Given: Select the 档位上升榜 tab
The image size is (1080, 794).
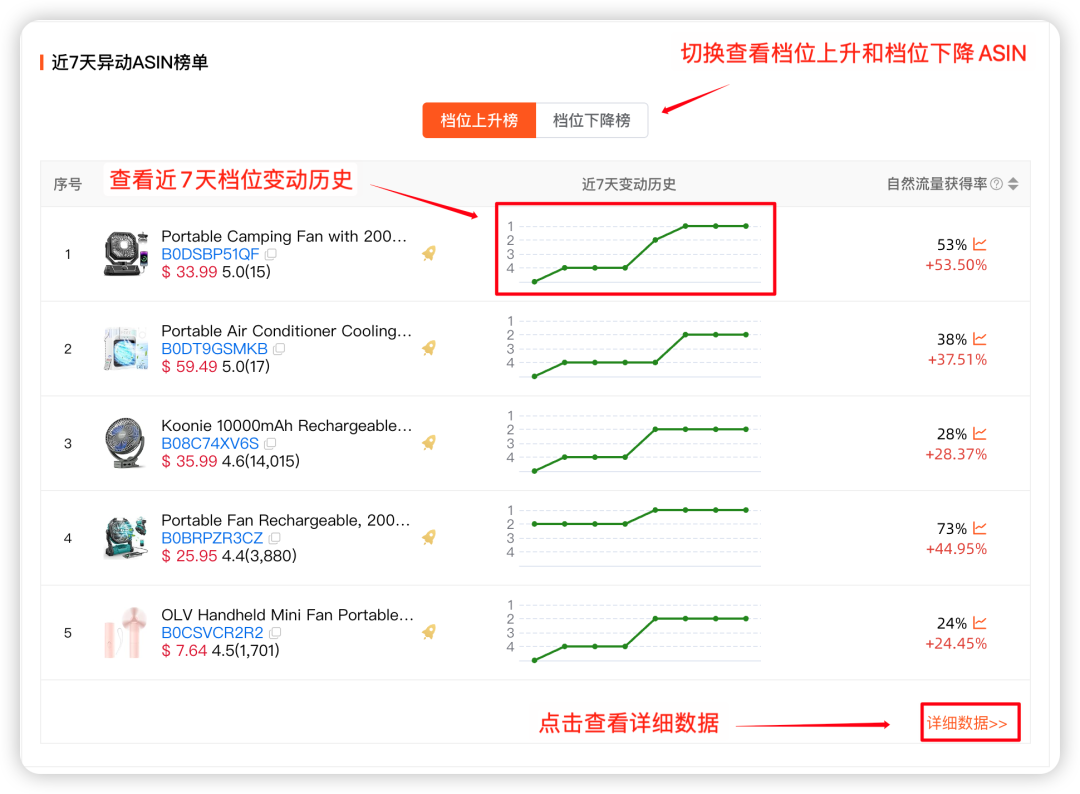Looking at the screenshot, I should click(x=479, y=120).
